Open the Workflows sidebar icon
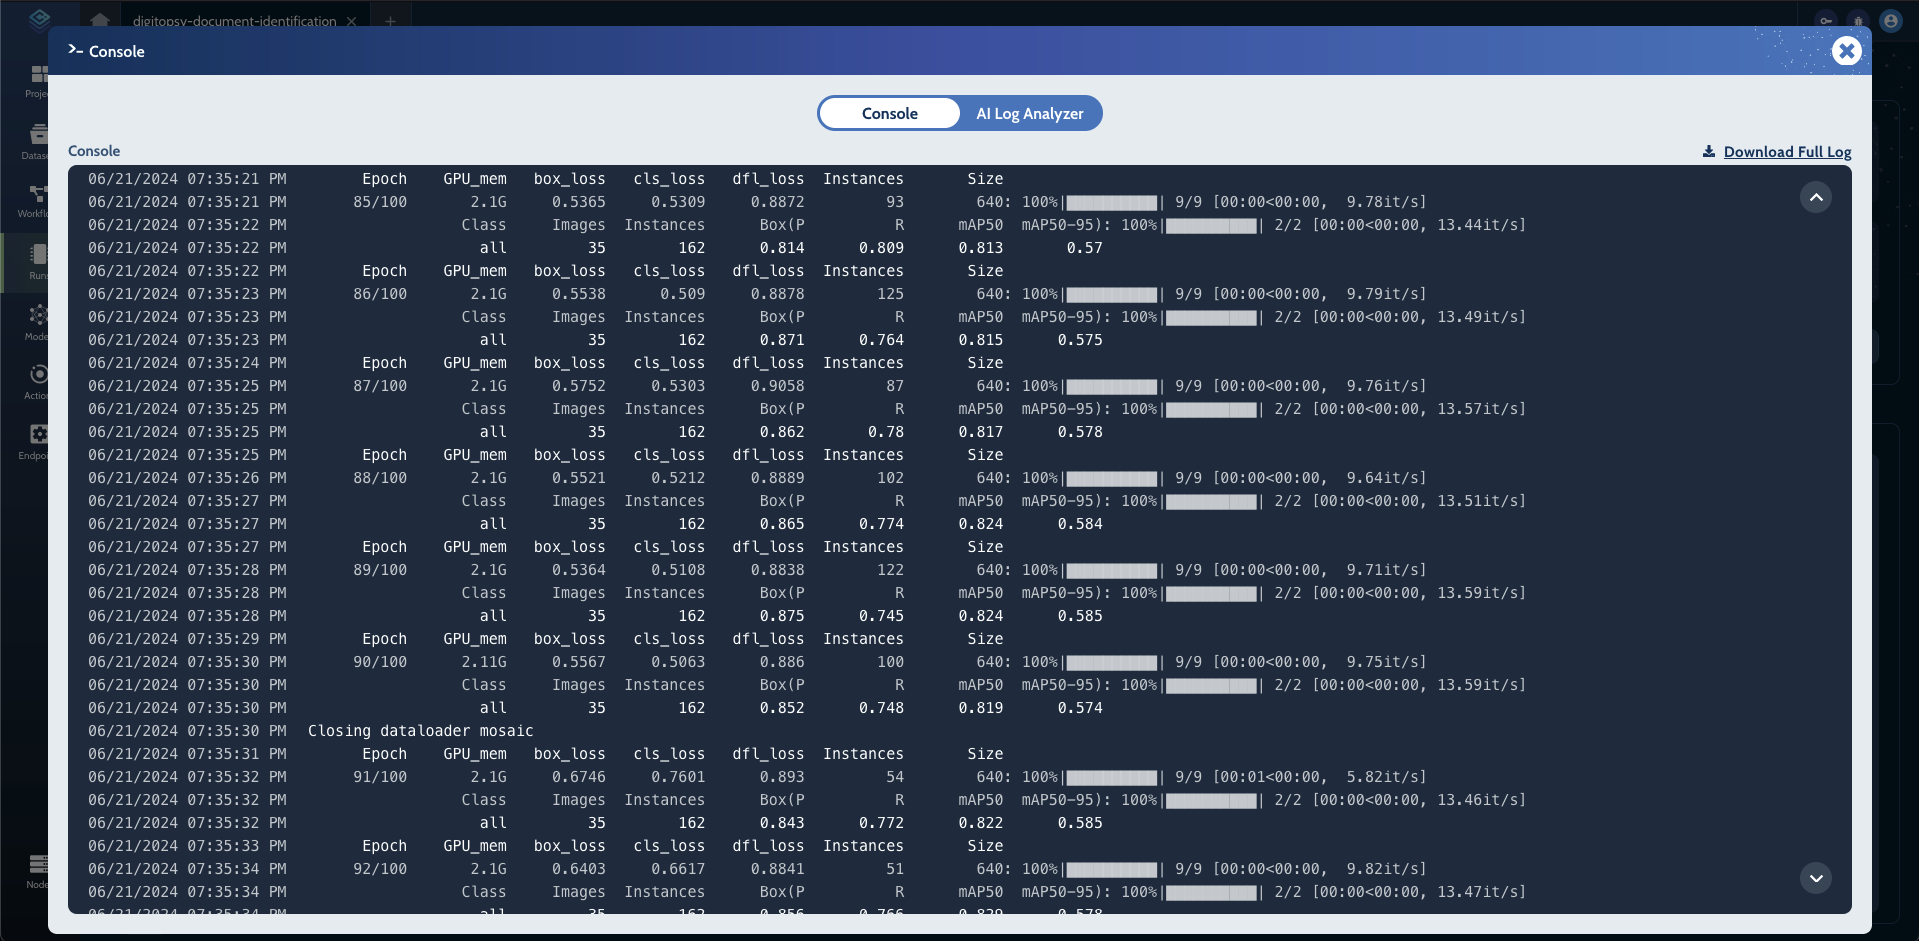Screen dimensions: 1919x941 [38, 198]
